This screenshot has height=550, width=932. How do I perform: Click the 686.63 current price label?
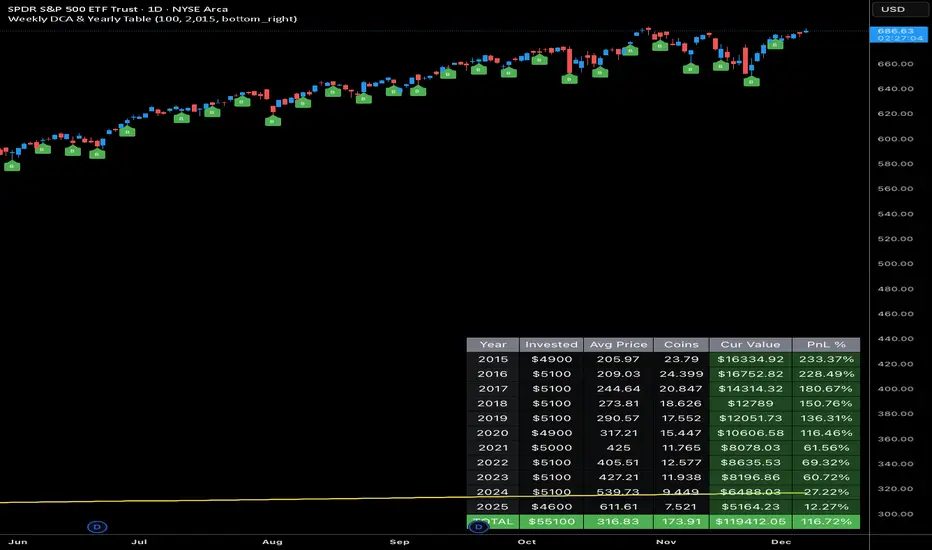[x=895, y=33]
